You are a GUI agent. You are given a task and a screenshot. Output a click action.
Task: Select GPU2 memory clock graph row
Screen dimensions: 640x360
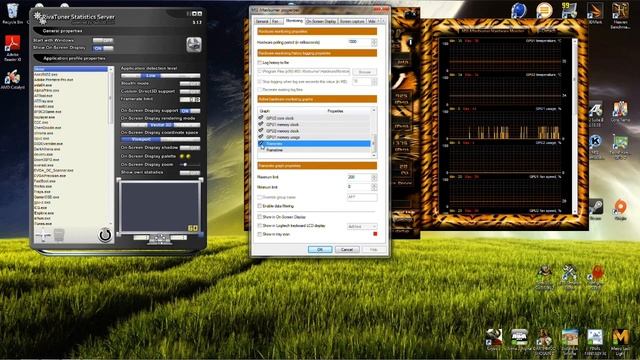314,131
